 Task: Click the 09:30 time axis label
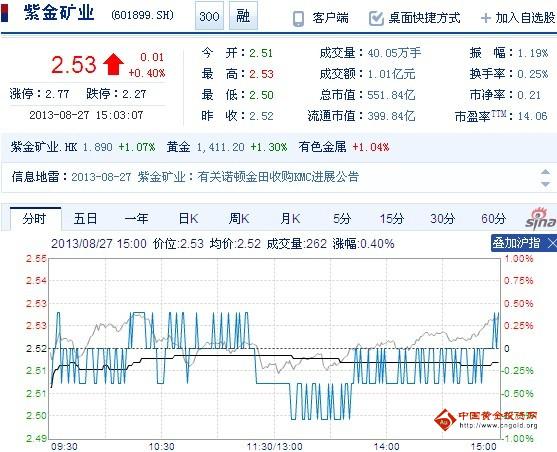[64, 446]
